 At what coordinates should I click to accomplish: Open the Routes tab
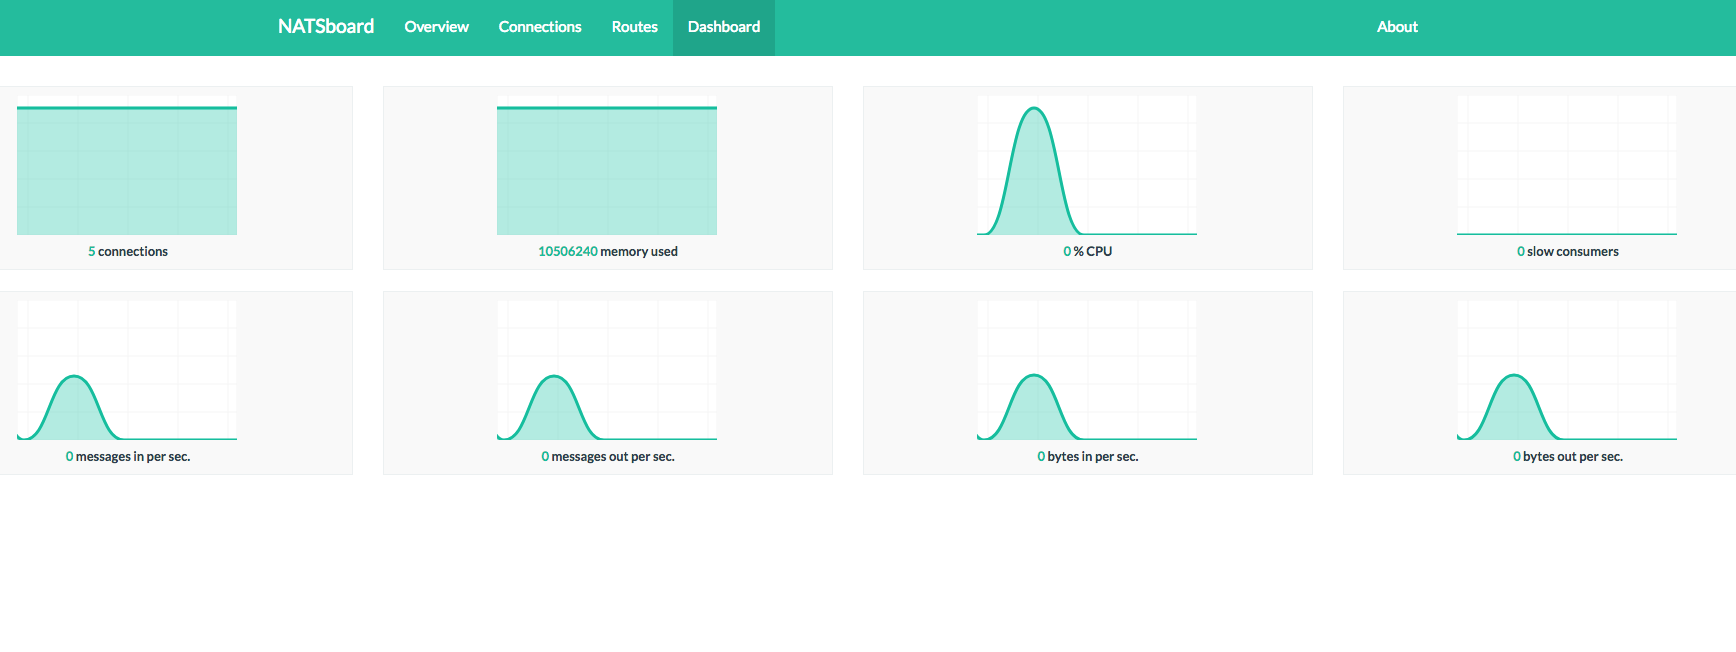[635, 27]
